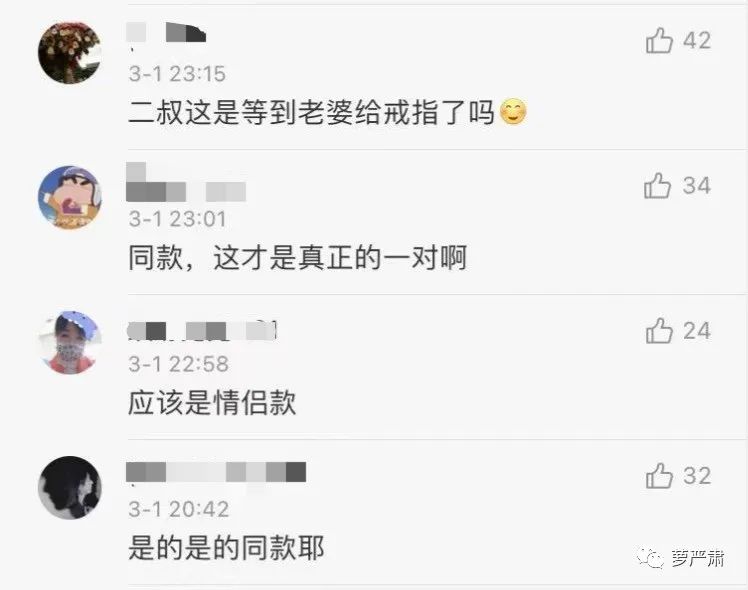Click the smiling emoji in first comment
Image resolution: width=748 pixels, height=590 pixels.
[x=513, y=112]
